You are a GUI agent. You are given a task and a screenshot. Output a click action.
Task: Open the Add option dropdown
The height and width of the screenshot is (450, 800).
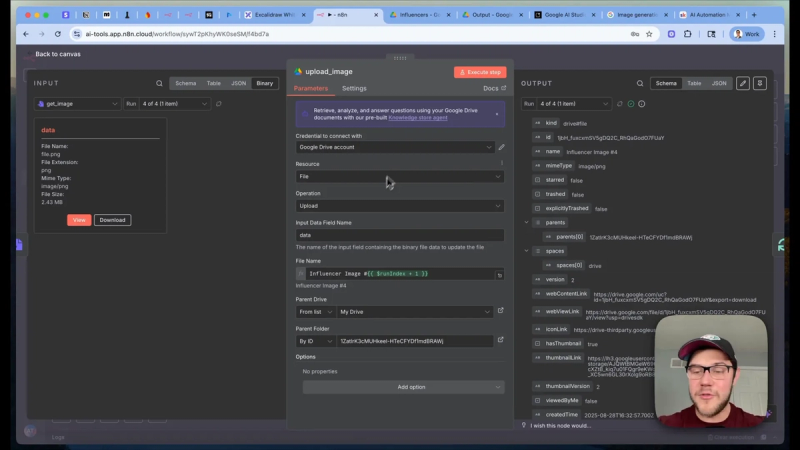click(403, 387)
